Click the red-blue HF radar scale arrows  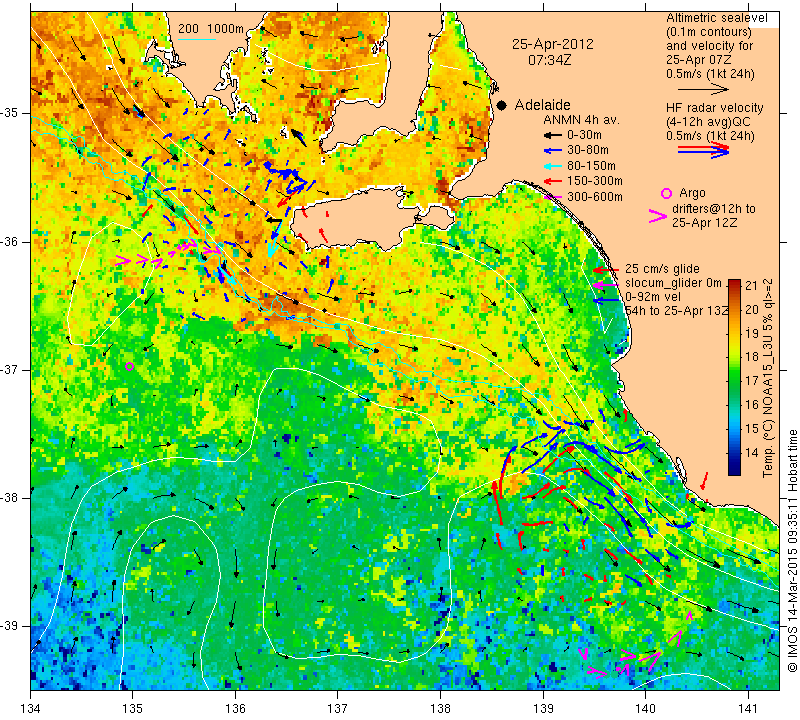point(704,150)
